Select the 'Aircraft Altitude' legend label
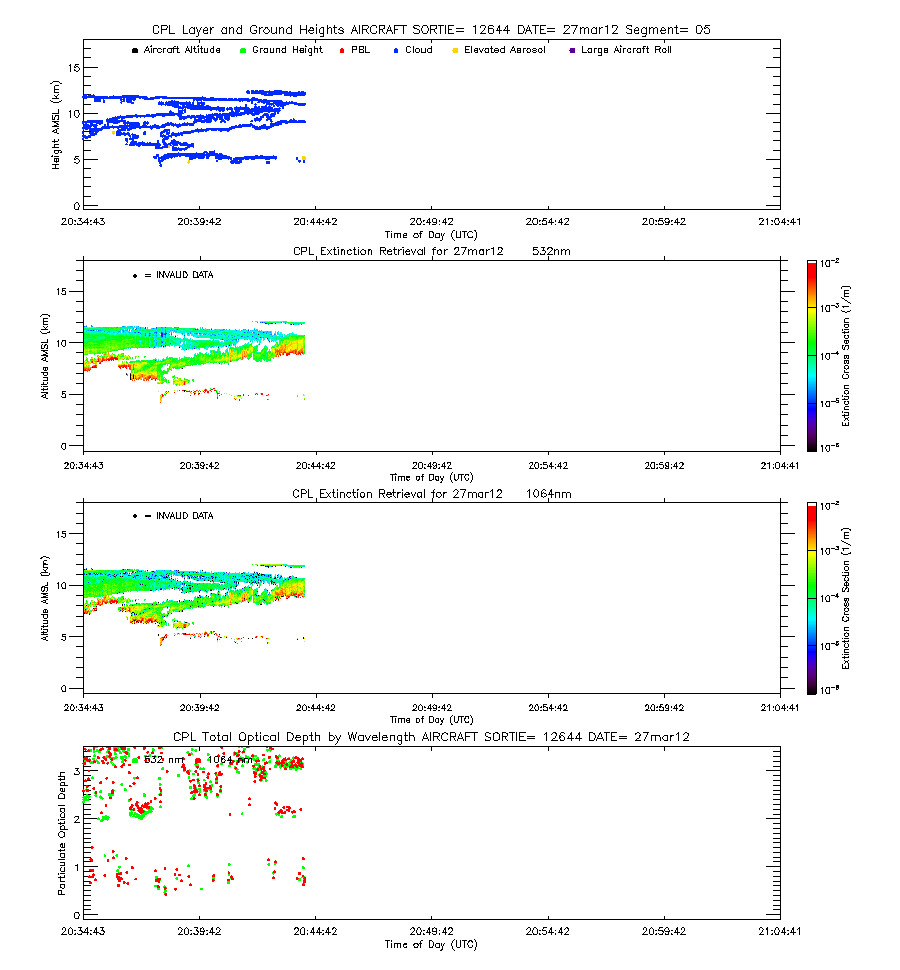 click(x=182, y=49)
